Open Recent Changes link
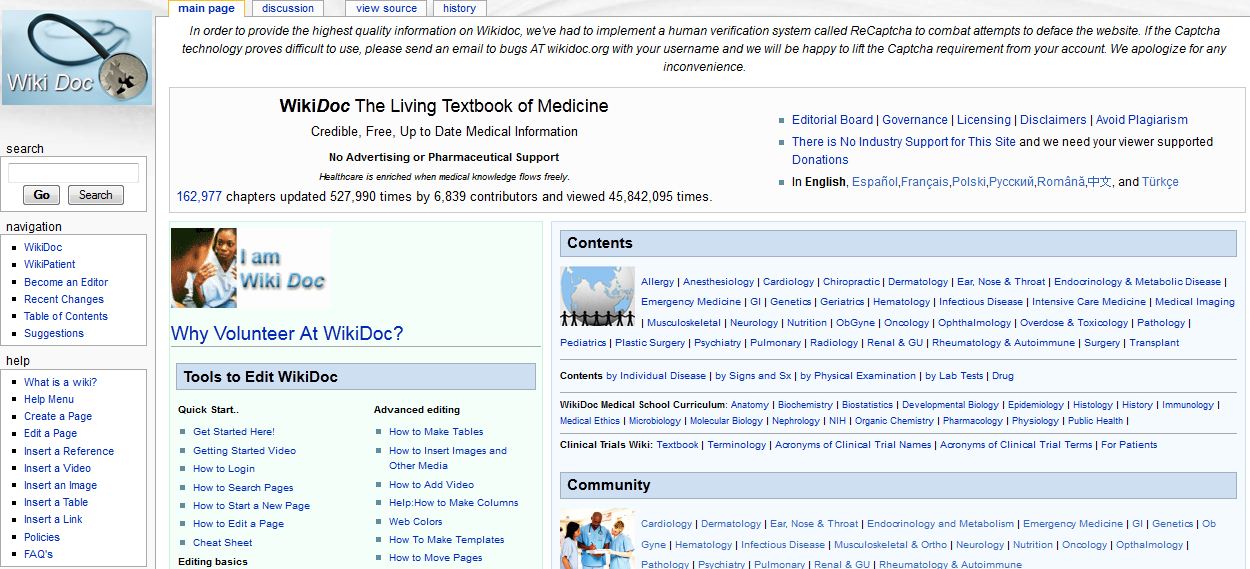 [x=64, y=299]
